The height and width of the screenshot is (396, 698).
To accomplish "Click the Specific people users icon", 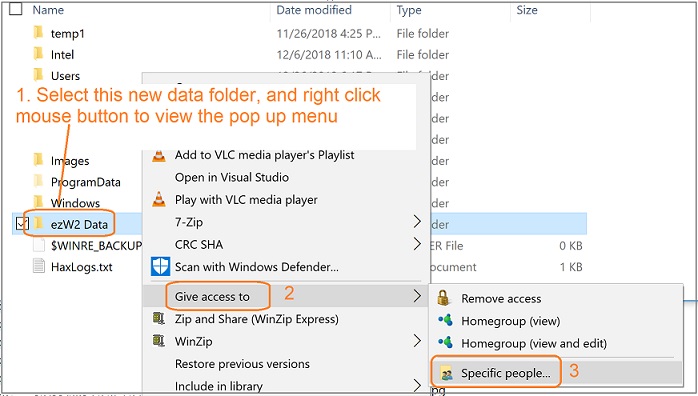I will coord(446,373).
